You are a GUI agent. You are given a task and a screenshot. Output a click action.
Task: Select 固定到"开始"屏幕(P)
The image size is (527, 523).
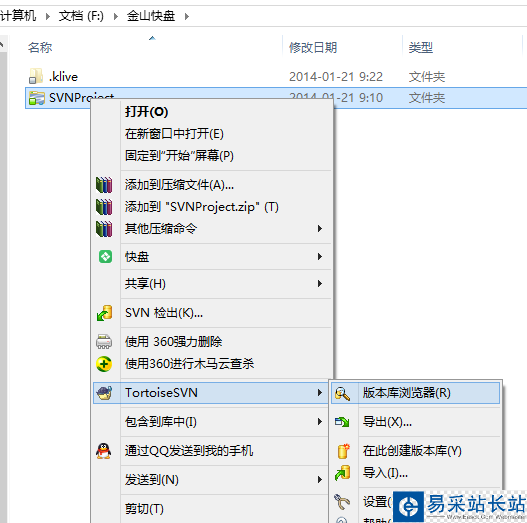click(x=179, y=156)
